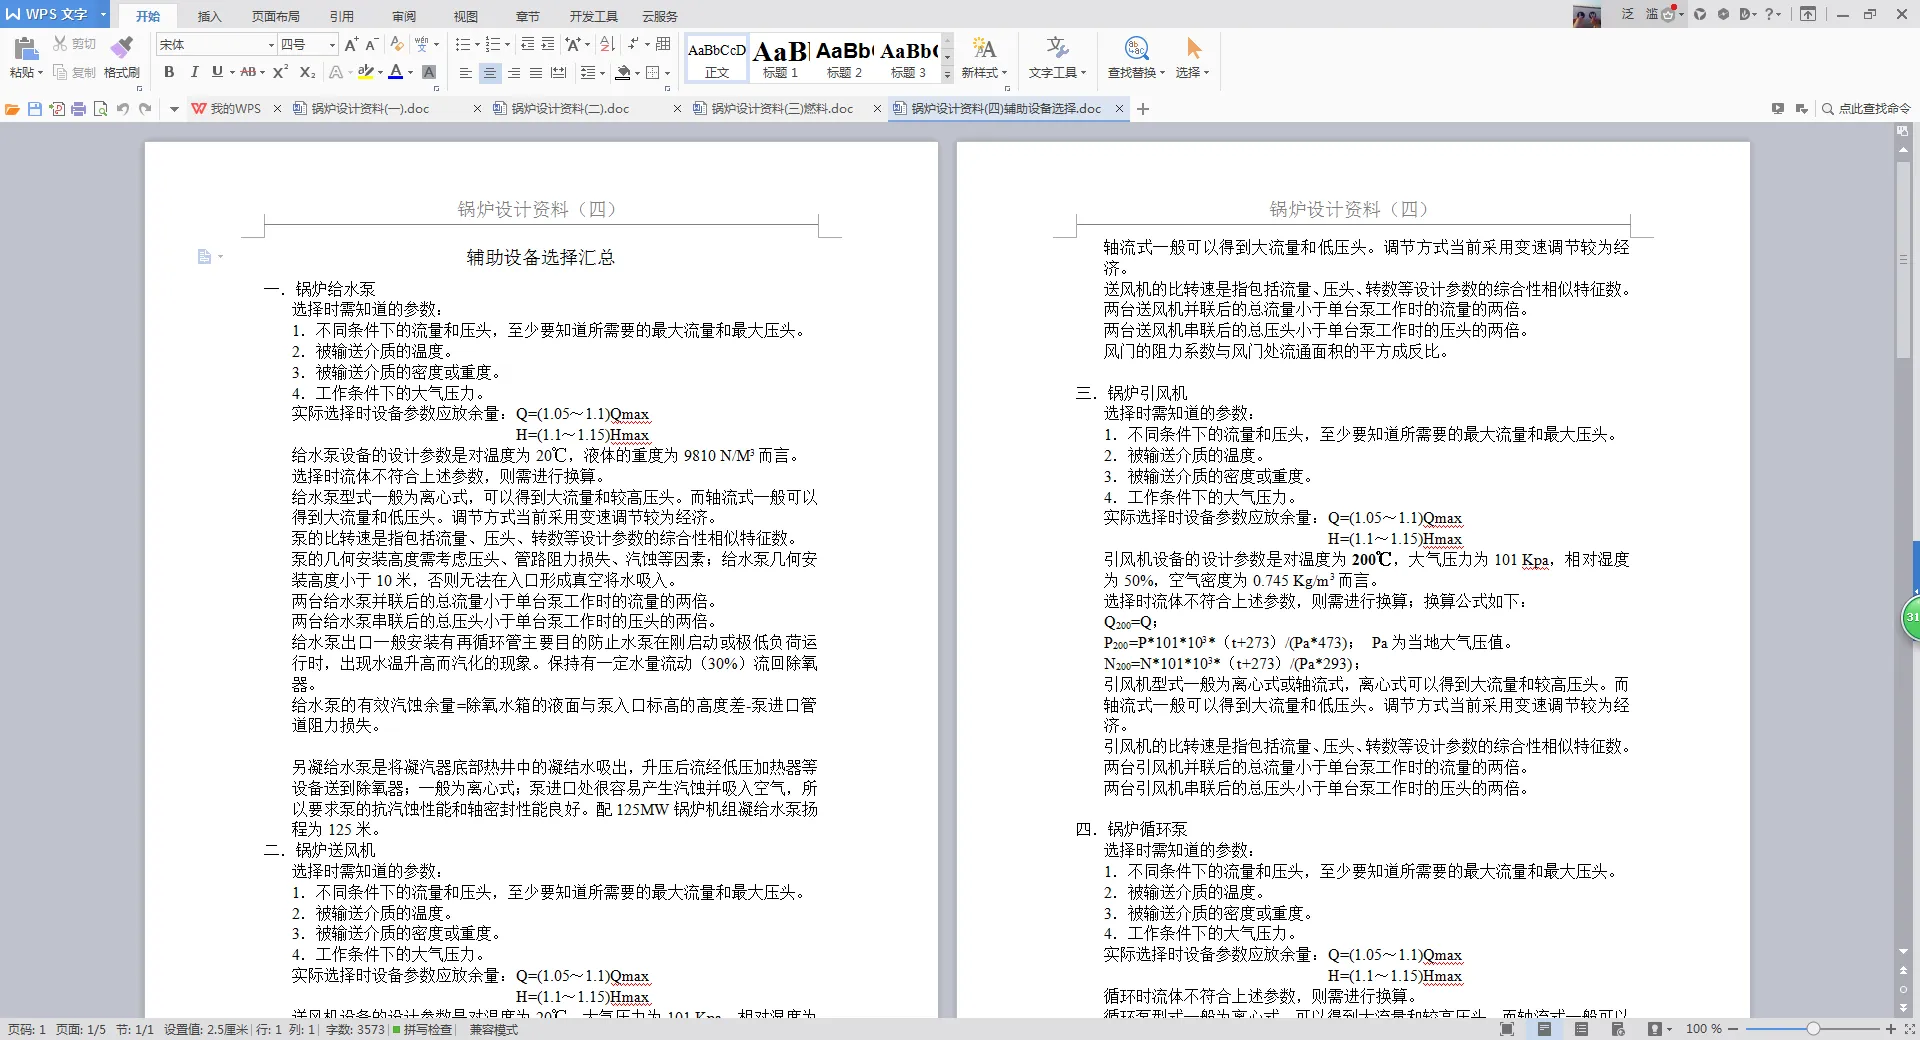Click the Paste (粘贴) clipboard icon

[26, 48]
